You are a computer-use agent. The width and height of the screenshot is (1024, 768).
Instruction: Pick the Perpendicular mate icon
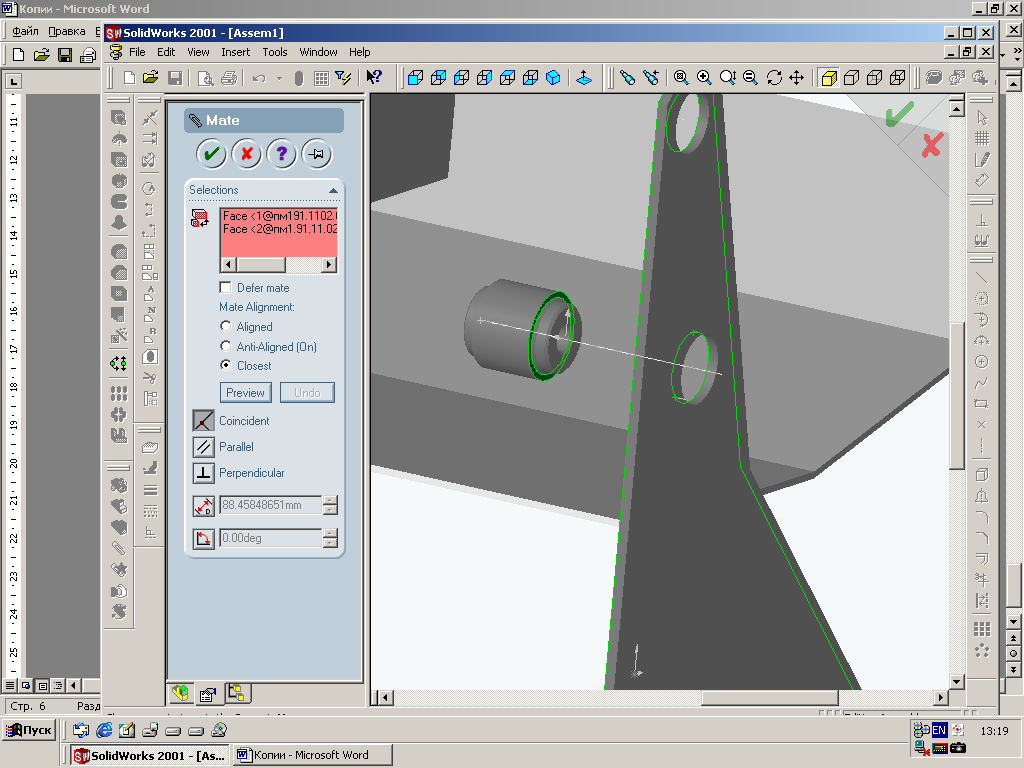(203, 473)
